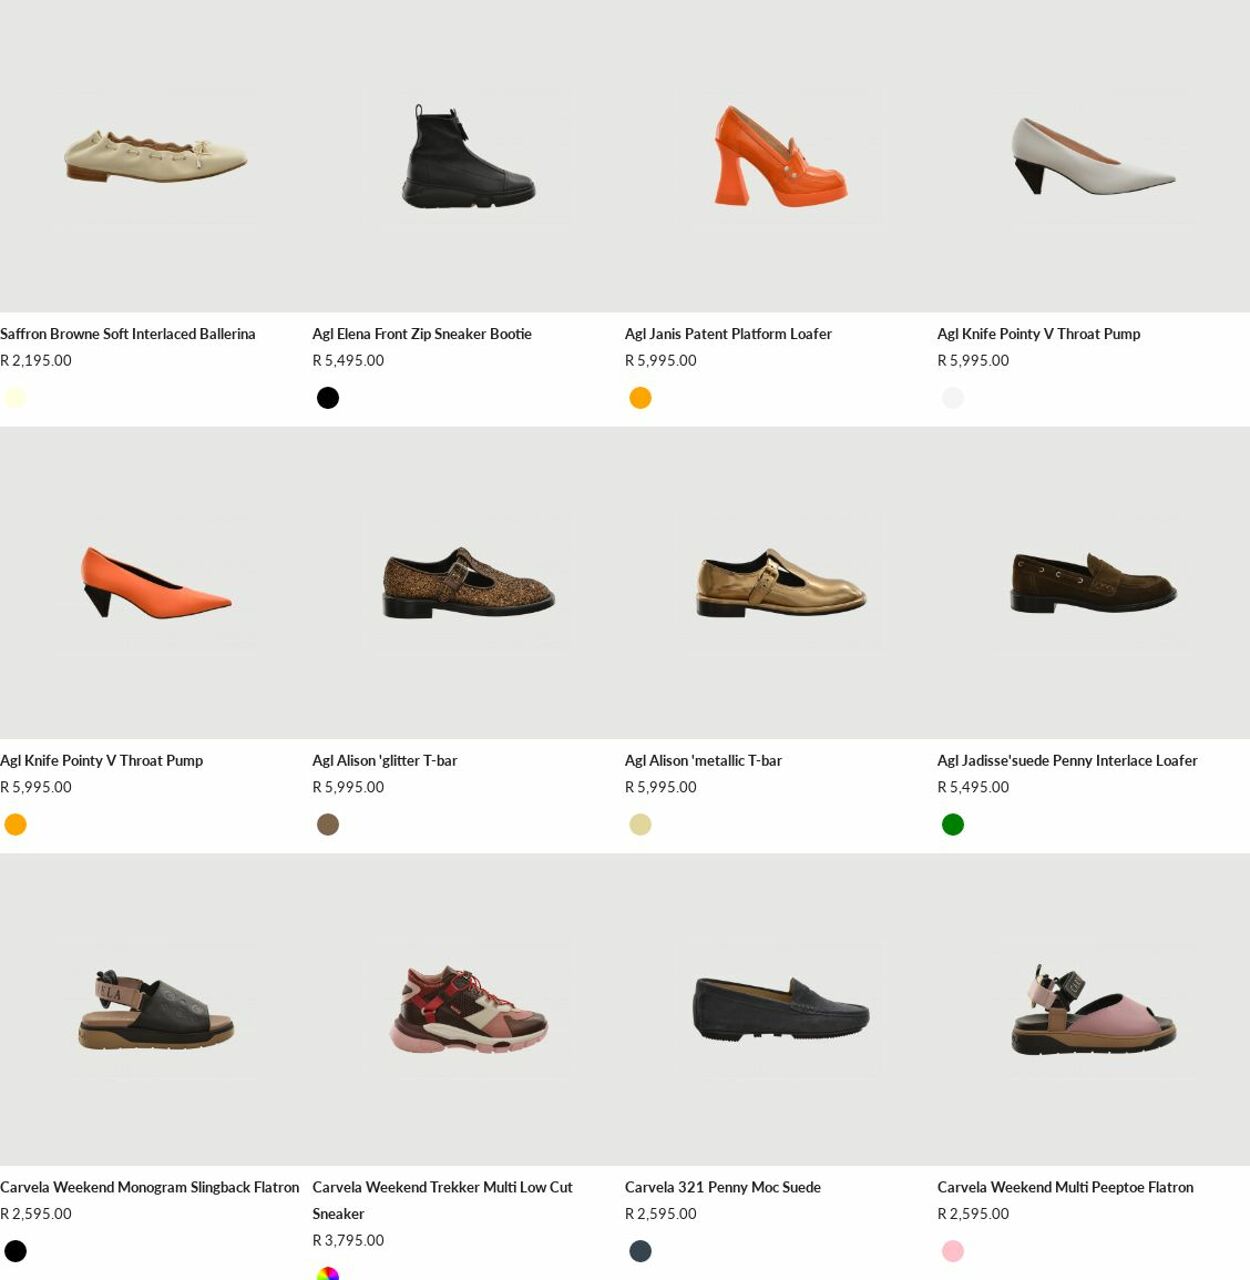The image size is (1250, 1280).
Task: Click price R 2,595.00 of Carvela Penny Moc Suede
Action: pyautogui.click(x=661, y=1214)
